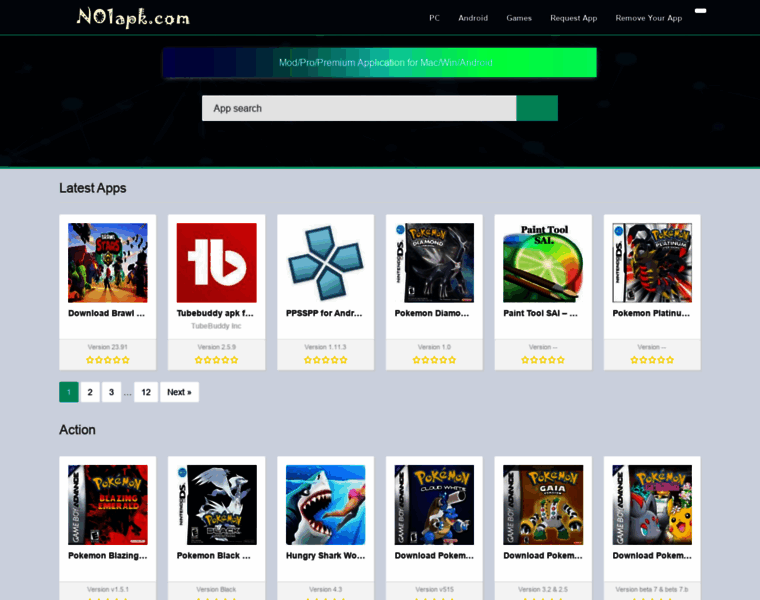Open Hungry Shark World icon
This screenshot has height=600, width=760.
pyautogui.click(x=325, y=505)
